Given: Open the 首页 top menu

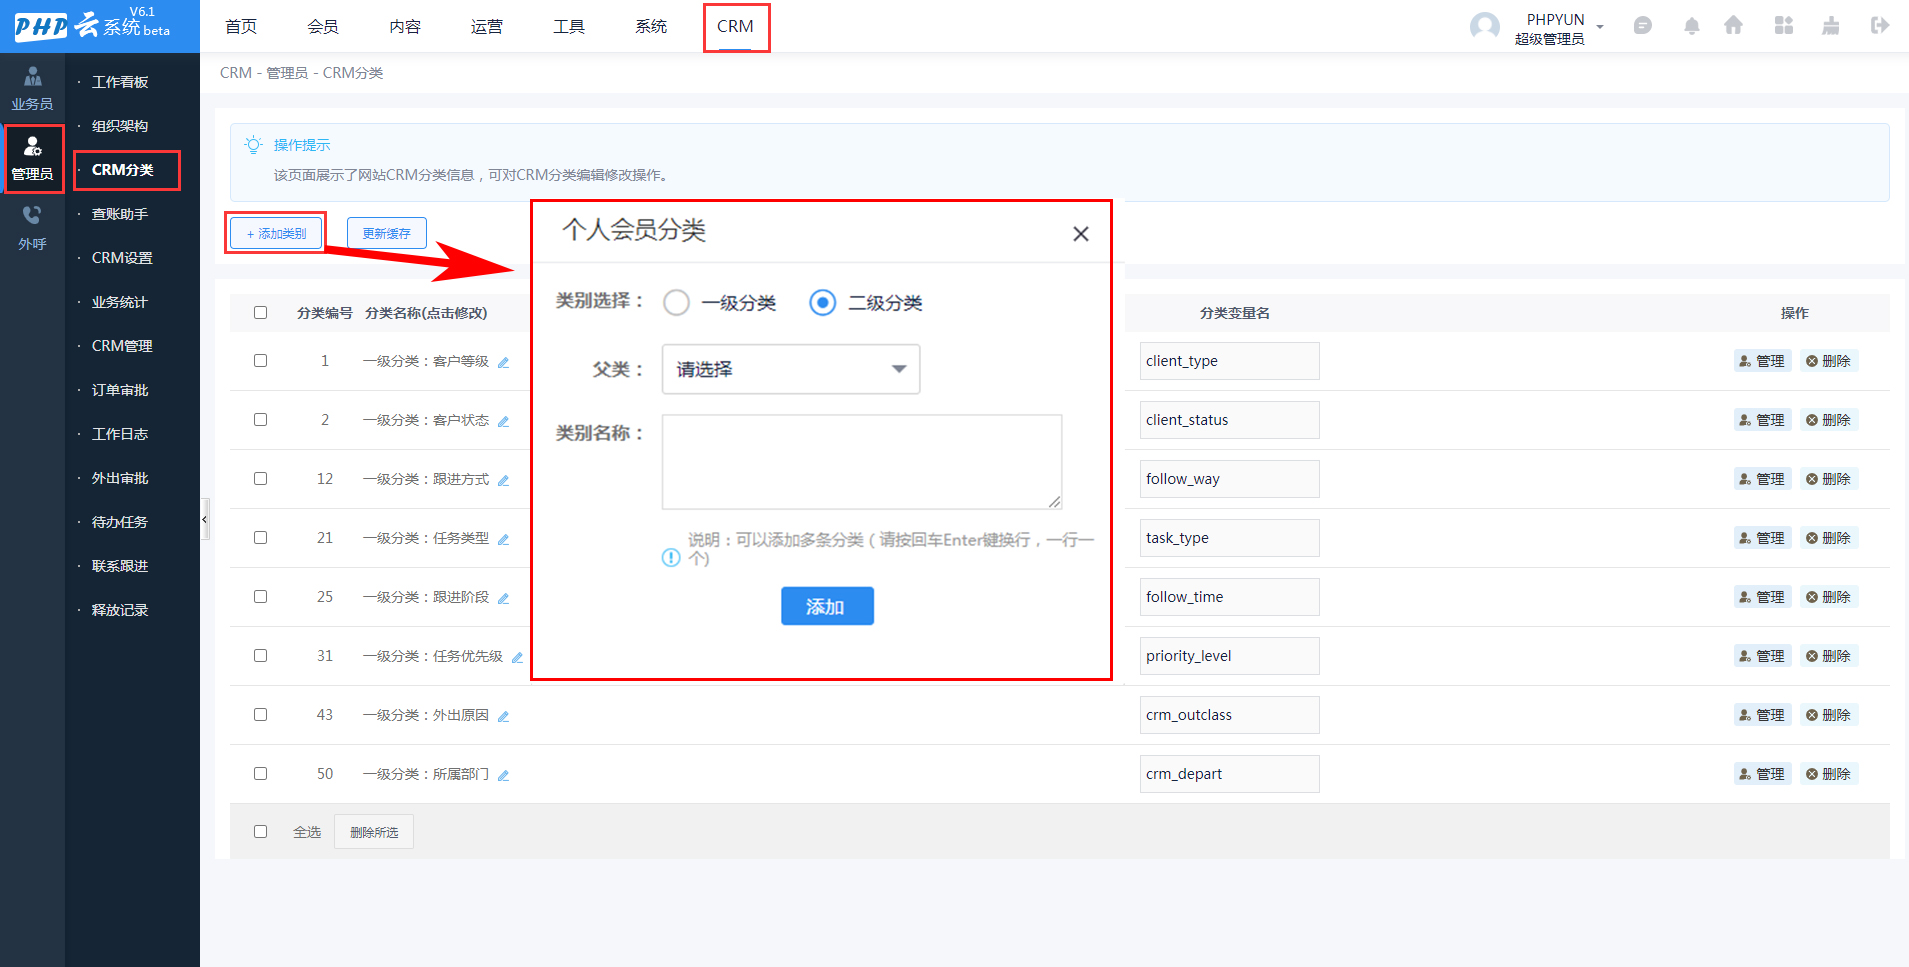Looking at the screenshot, I should (x=241, y=27).
